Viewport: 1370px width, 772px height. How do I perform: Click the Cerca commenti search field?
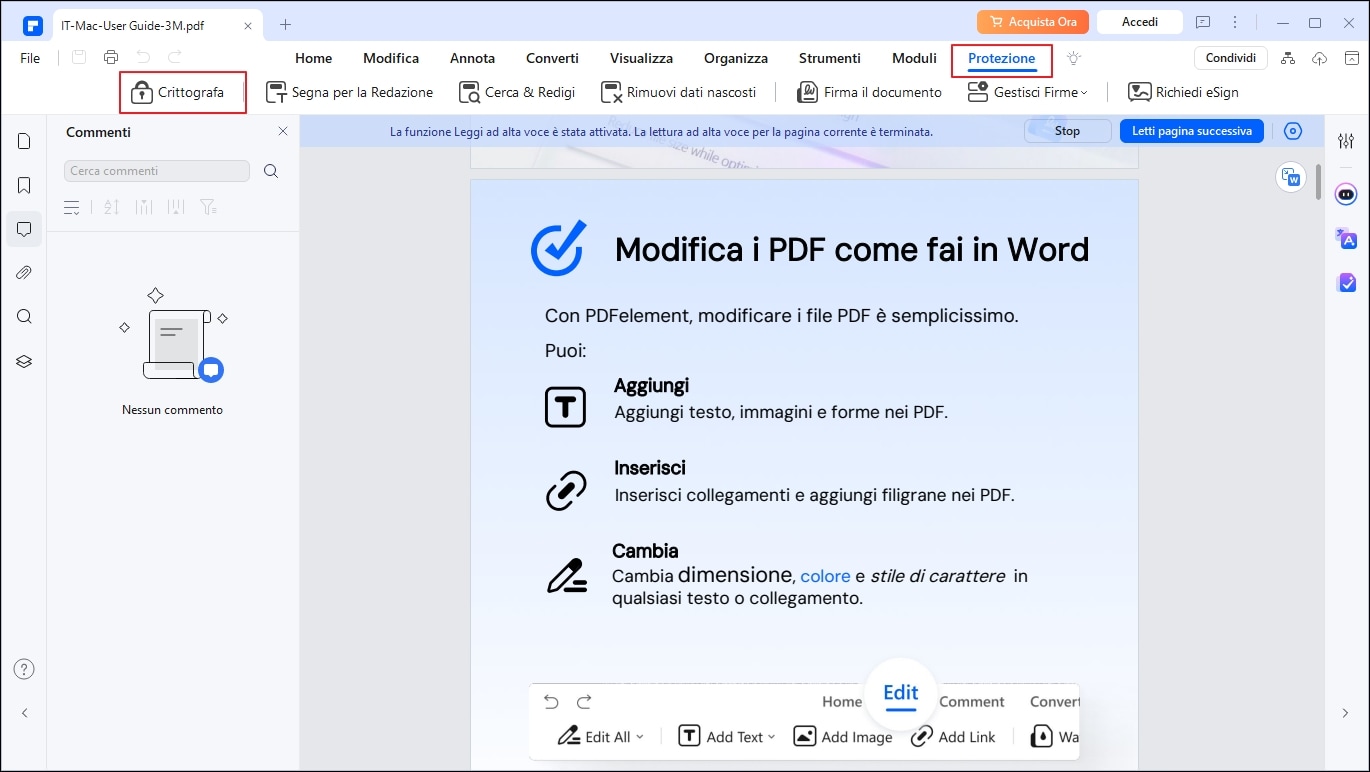157,171
